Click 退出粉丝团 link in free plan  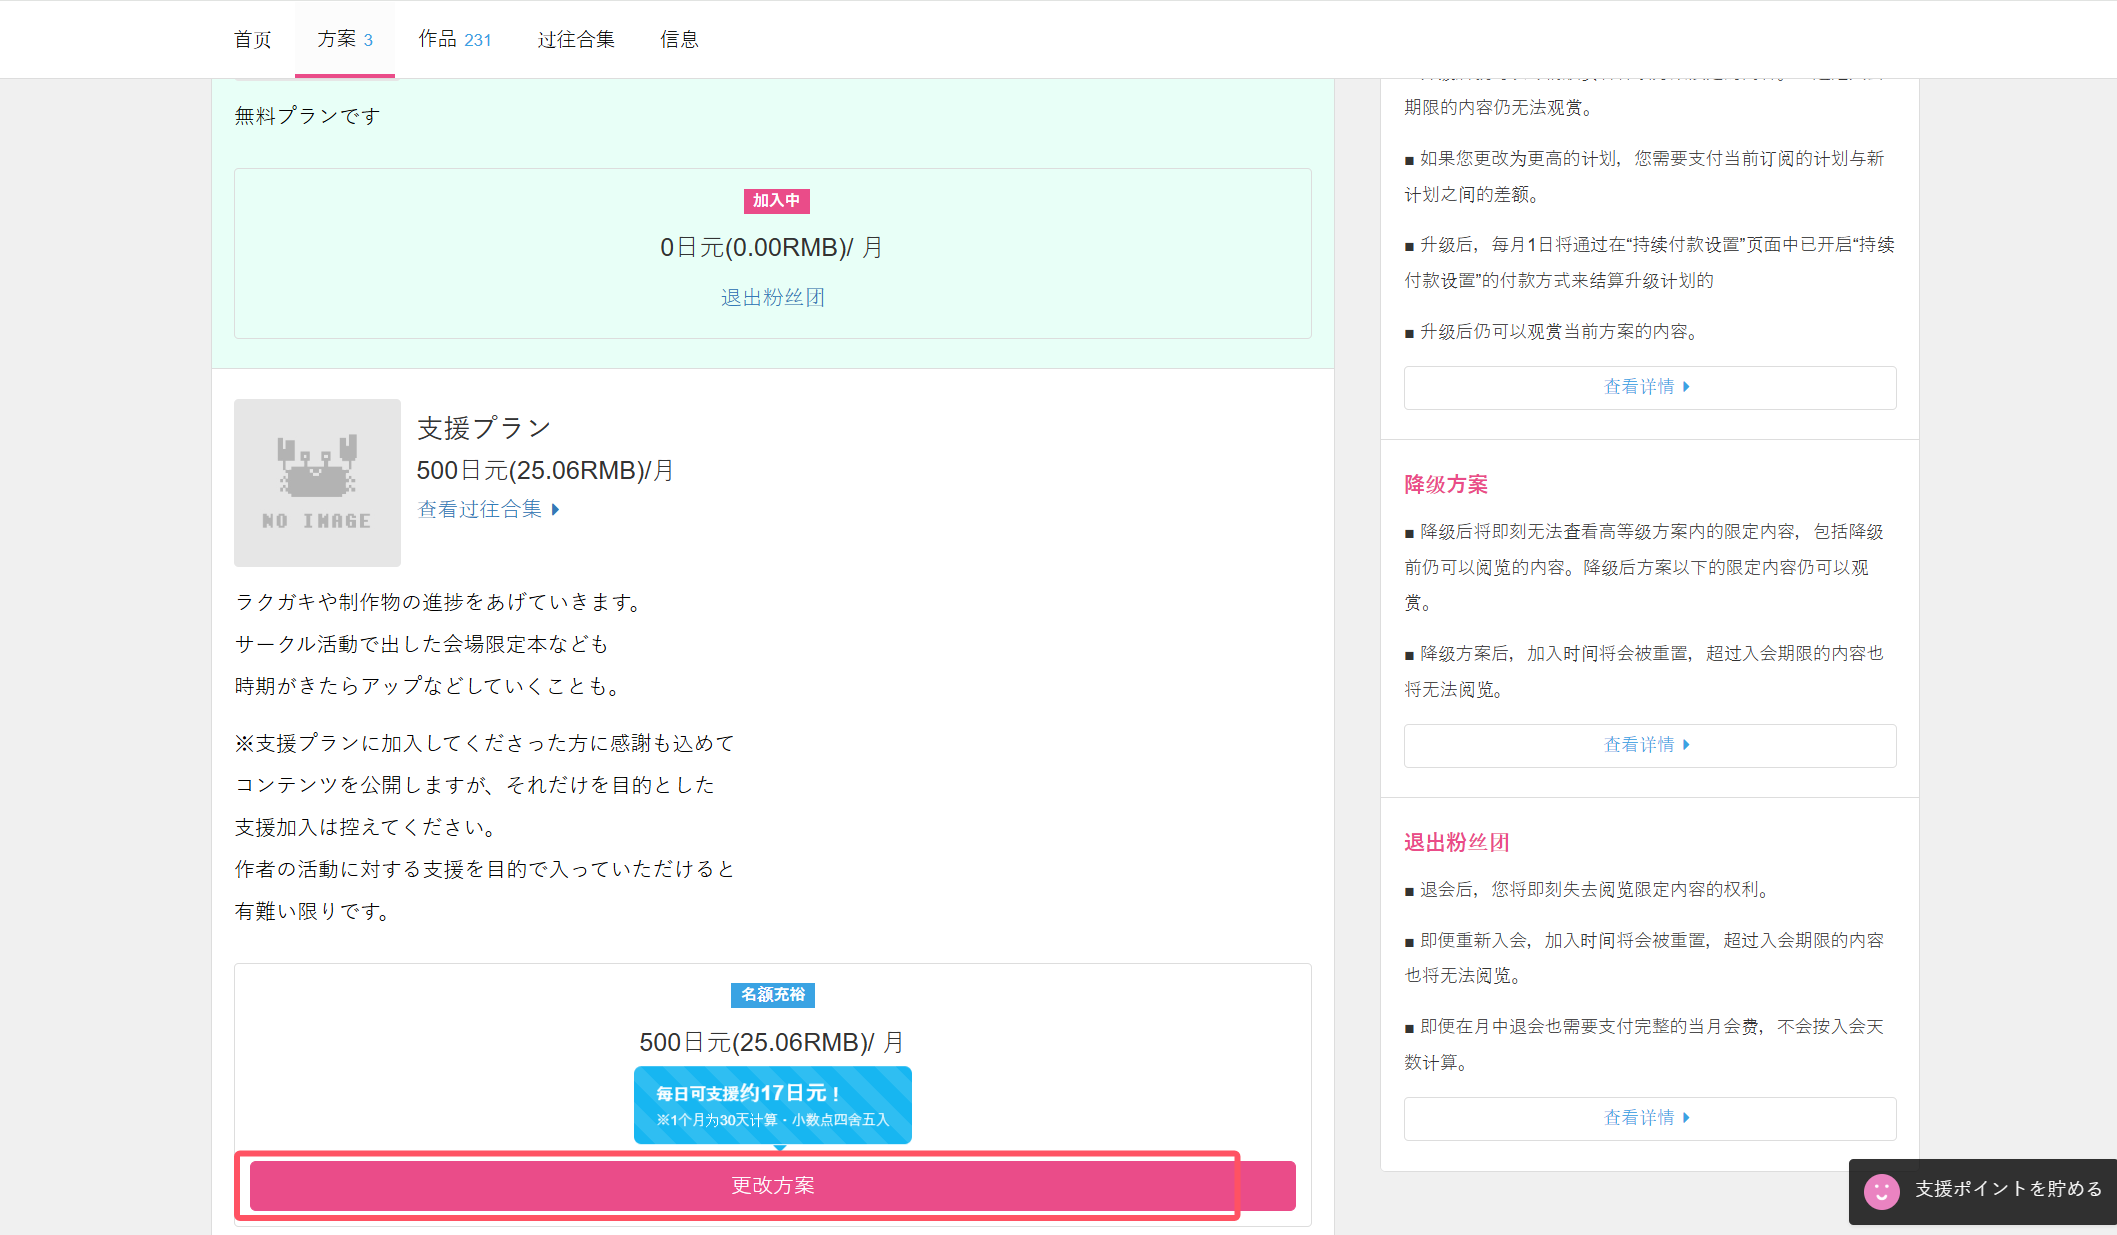click(772, 298)
